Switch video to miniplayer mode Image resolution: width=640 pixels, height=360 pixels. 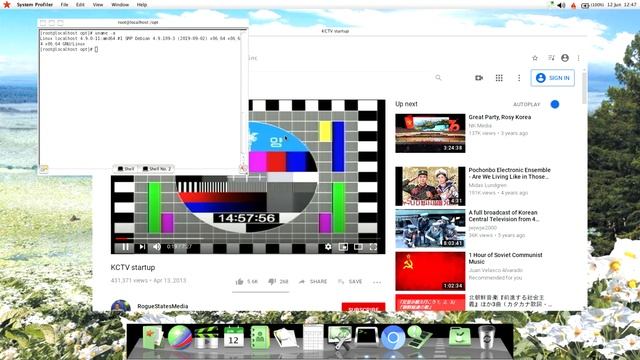click(x=343, y=247)
